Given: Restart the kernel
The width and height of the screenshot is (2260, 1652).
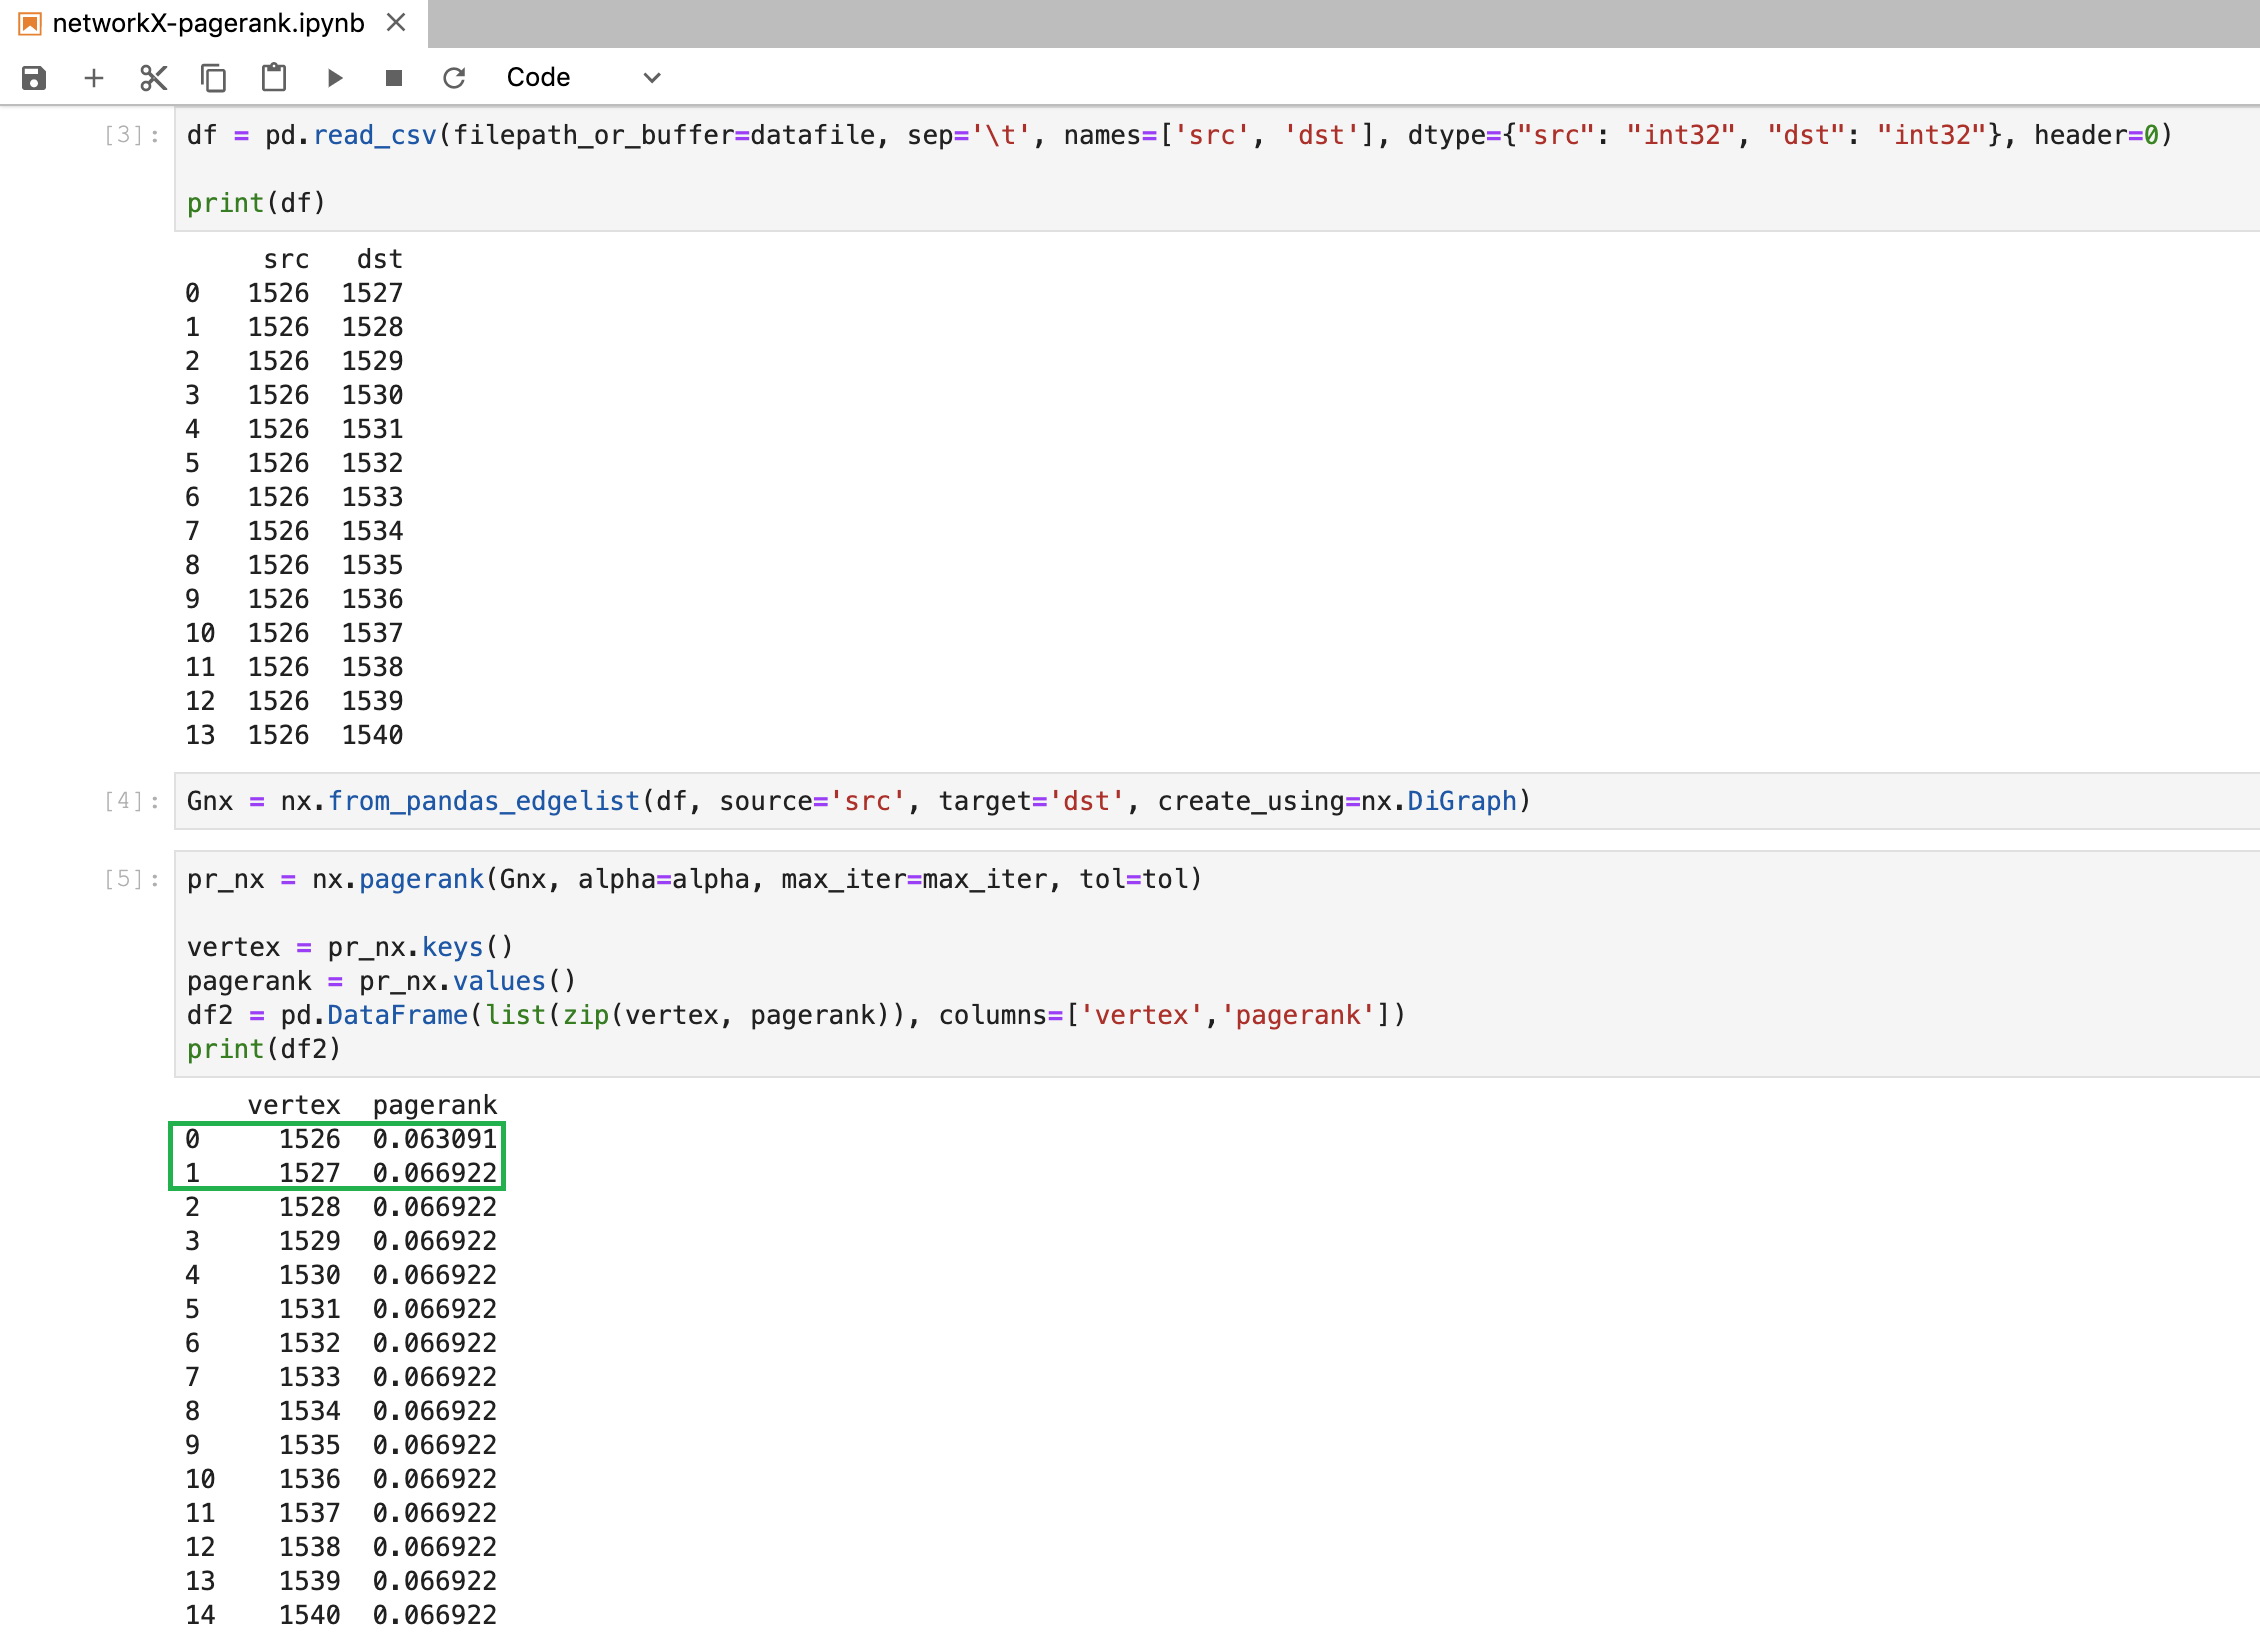Looking at the screenshot, I should click(454, 77).
